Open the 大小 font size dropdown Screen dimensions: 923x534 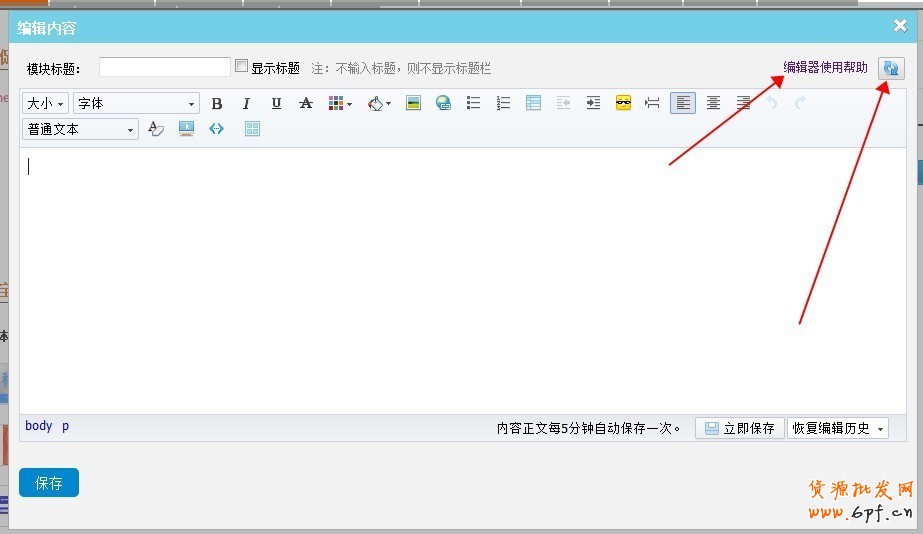(46, 103)
